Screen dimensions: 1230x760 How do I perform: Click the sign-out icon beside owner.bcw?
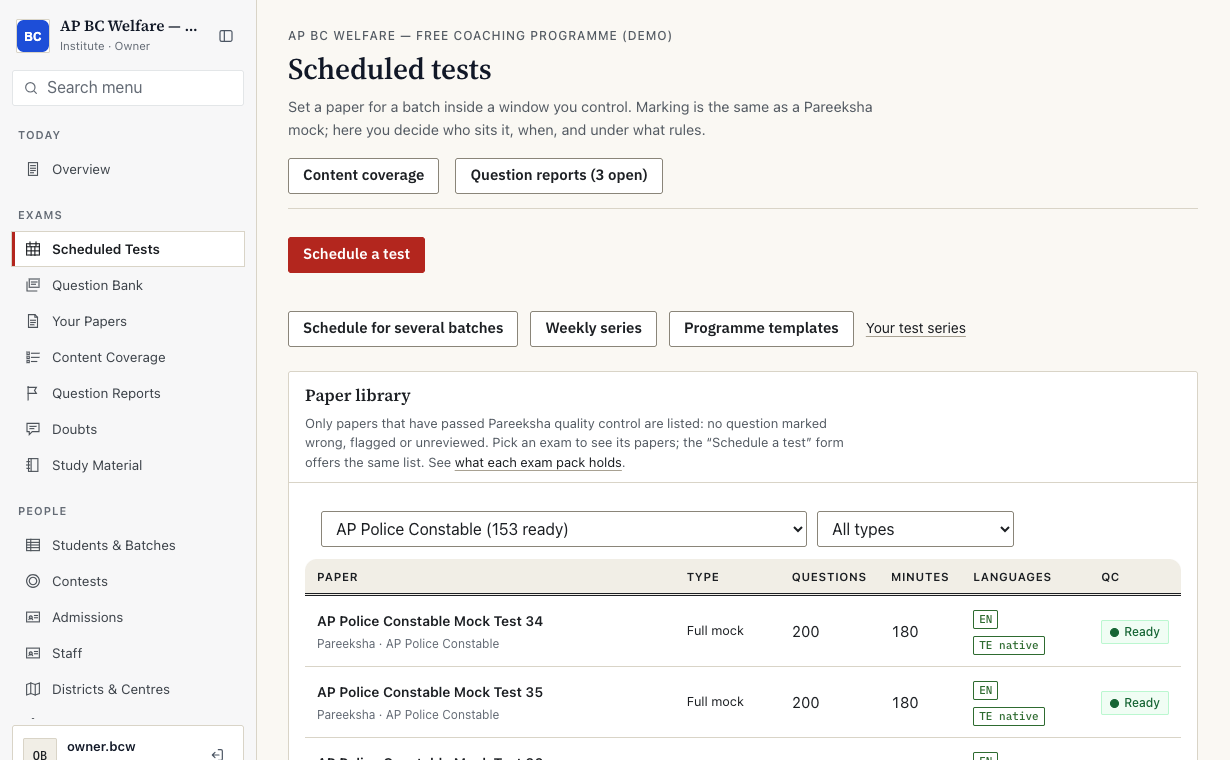[x=217, y=754]
